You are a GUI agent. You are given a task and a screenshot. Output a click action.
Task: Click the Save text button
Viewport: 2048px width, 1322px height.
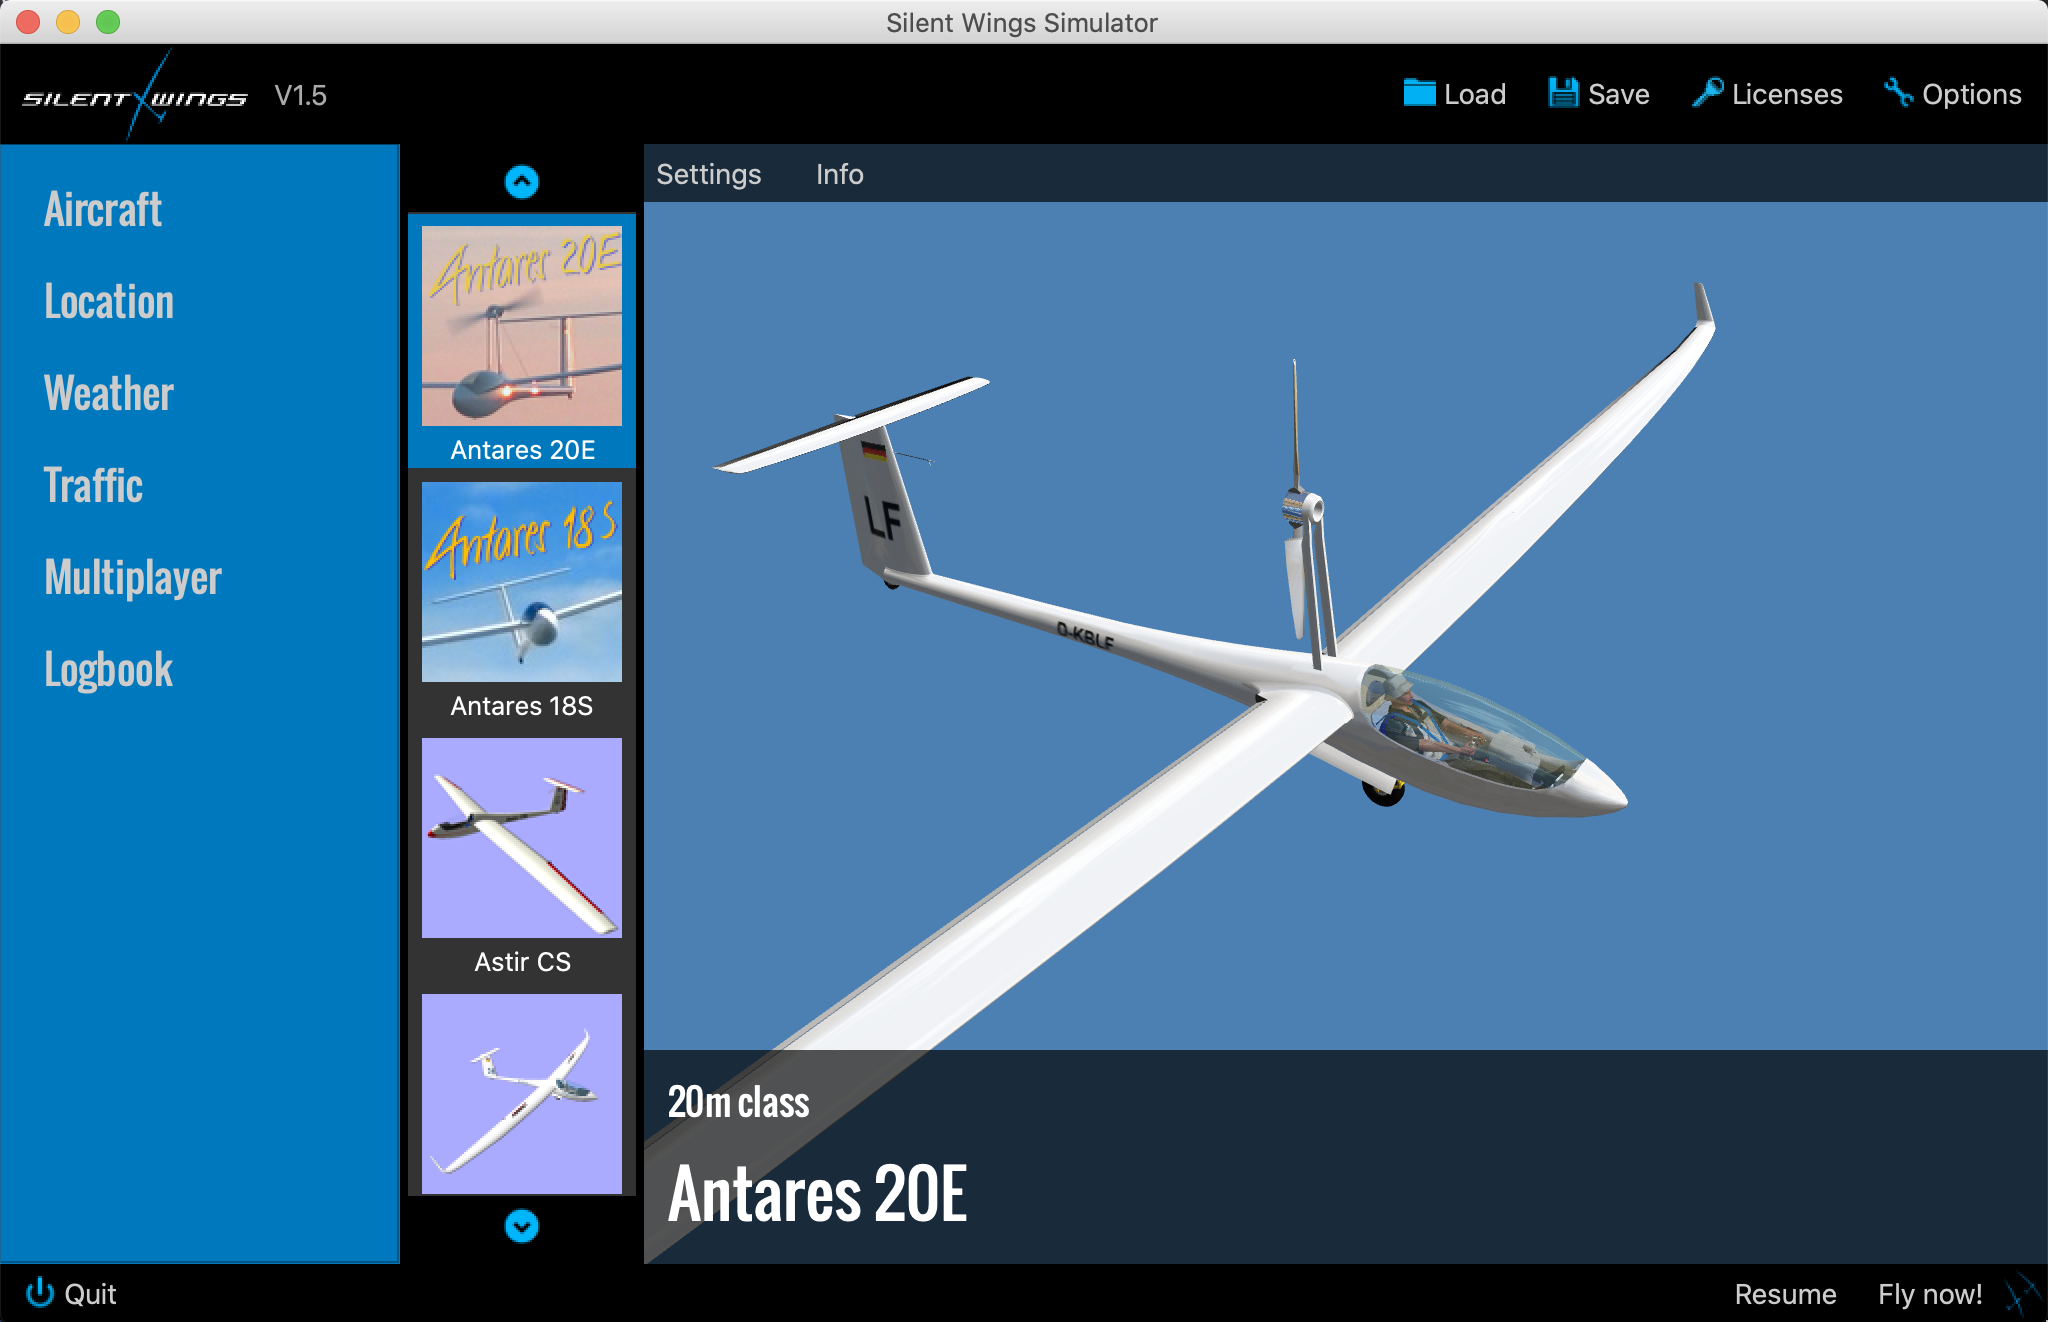tap(1619, 94)
